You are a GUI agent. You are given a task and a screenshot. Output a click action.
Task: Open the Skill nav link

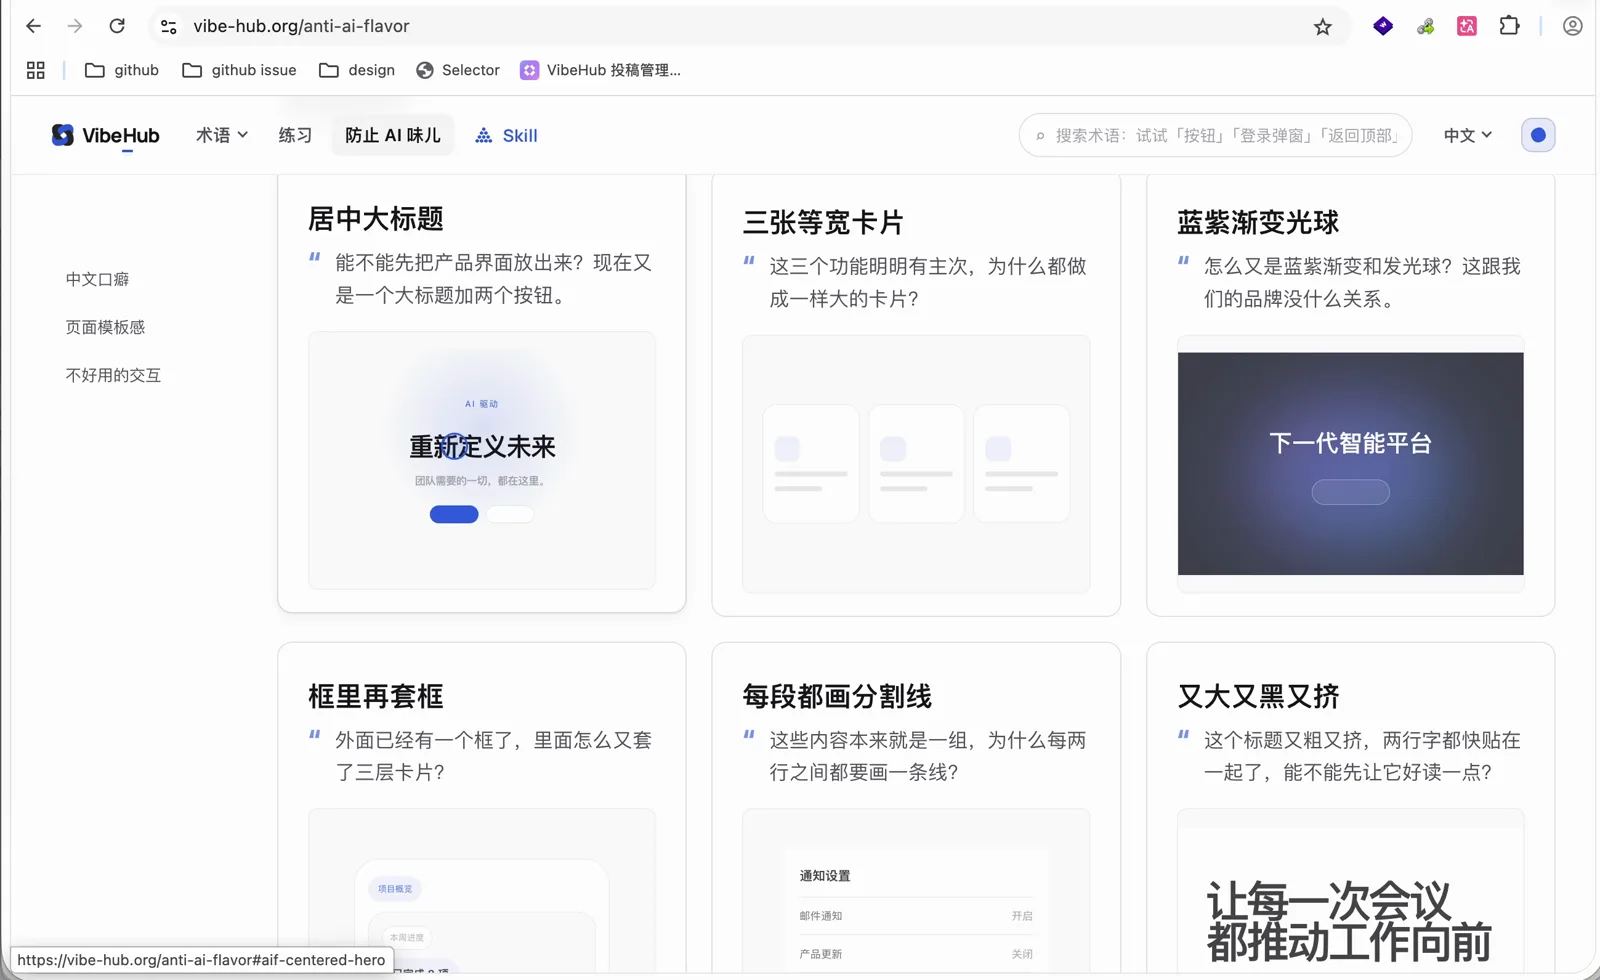point(506,135)
